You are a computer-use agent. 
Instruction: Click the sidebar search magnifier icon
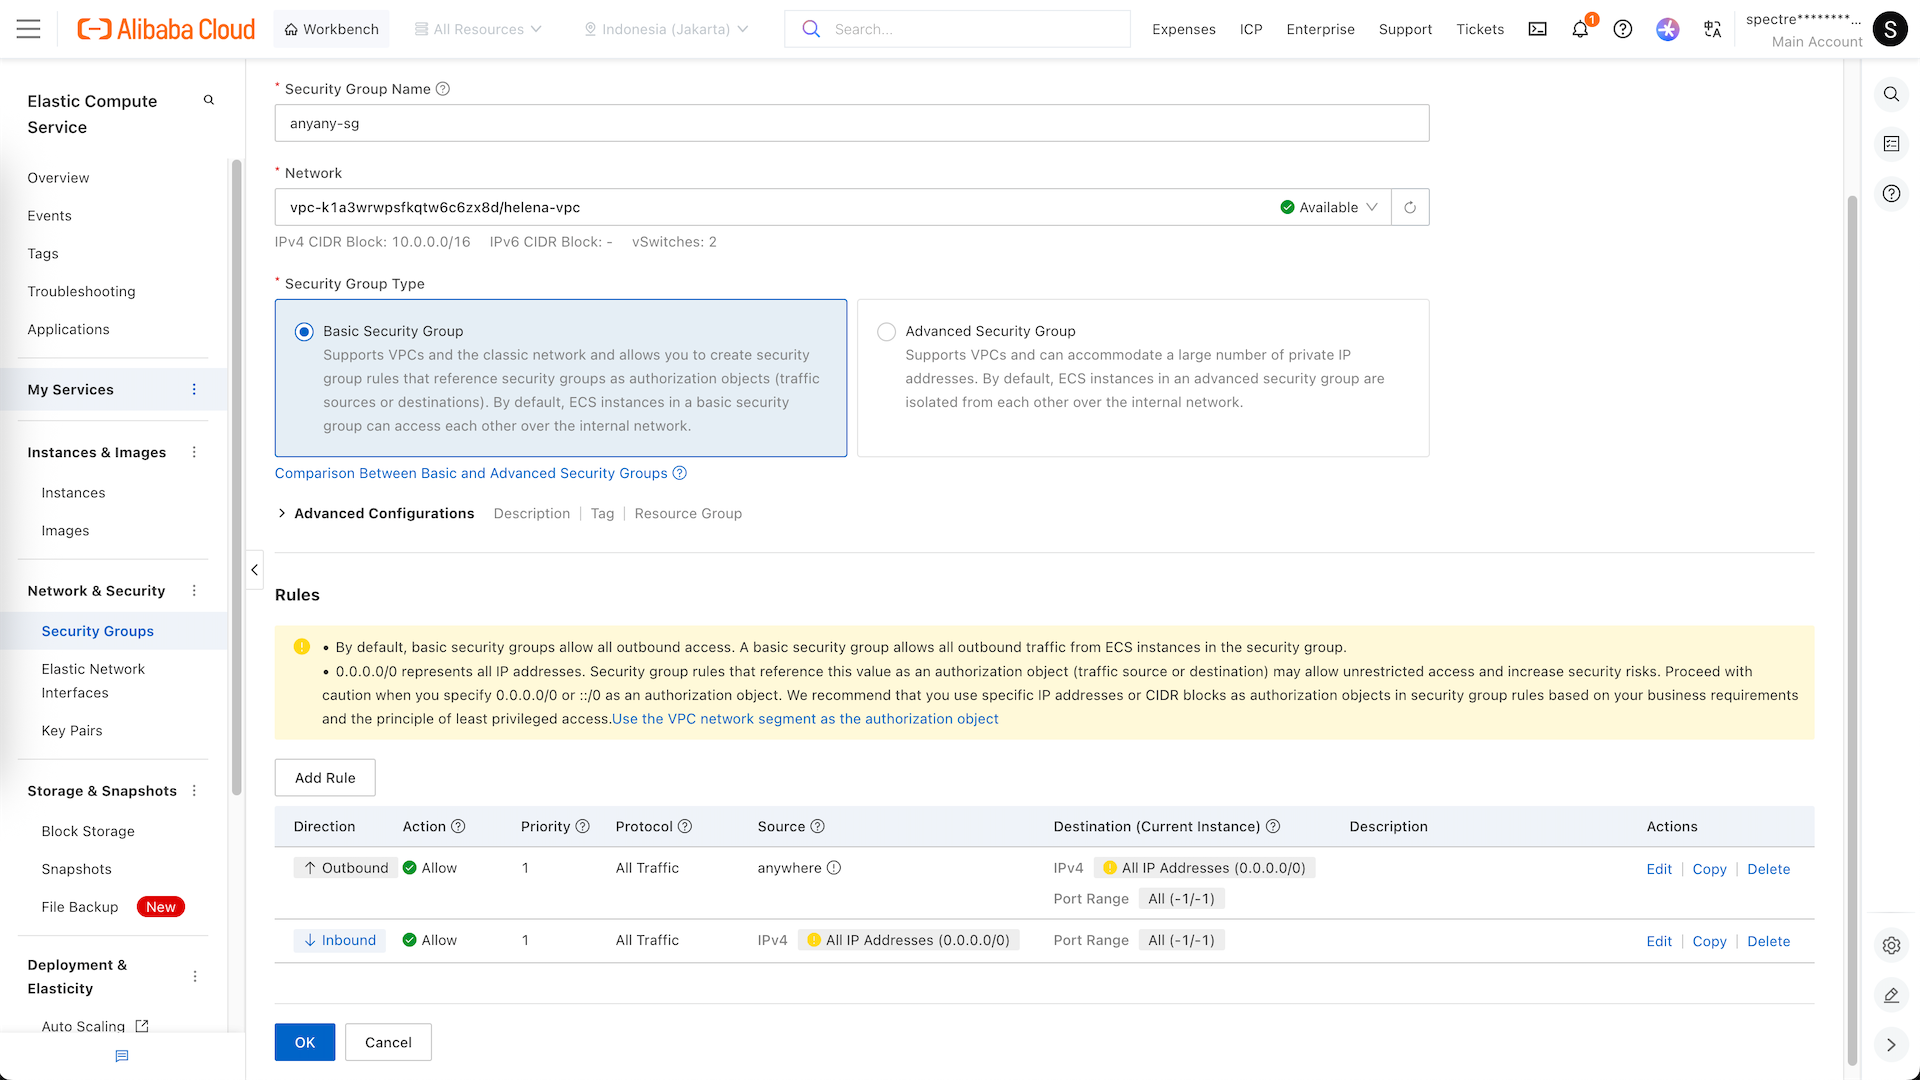[209, 100]
